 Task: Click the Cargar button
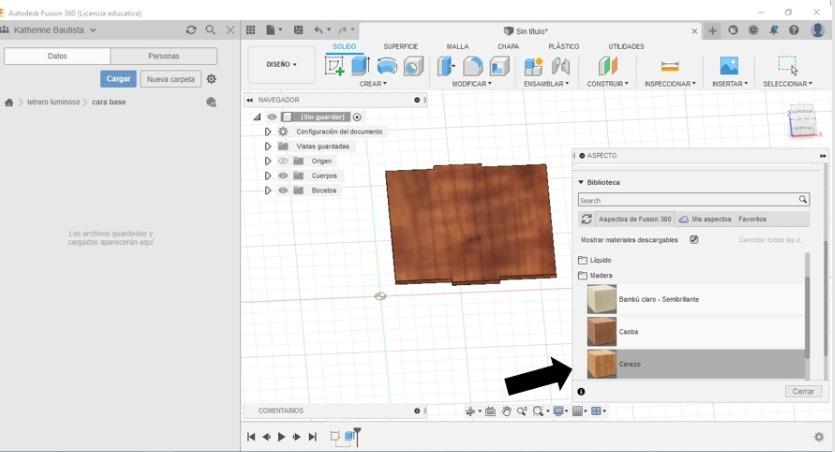(118, 79)
